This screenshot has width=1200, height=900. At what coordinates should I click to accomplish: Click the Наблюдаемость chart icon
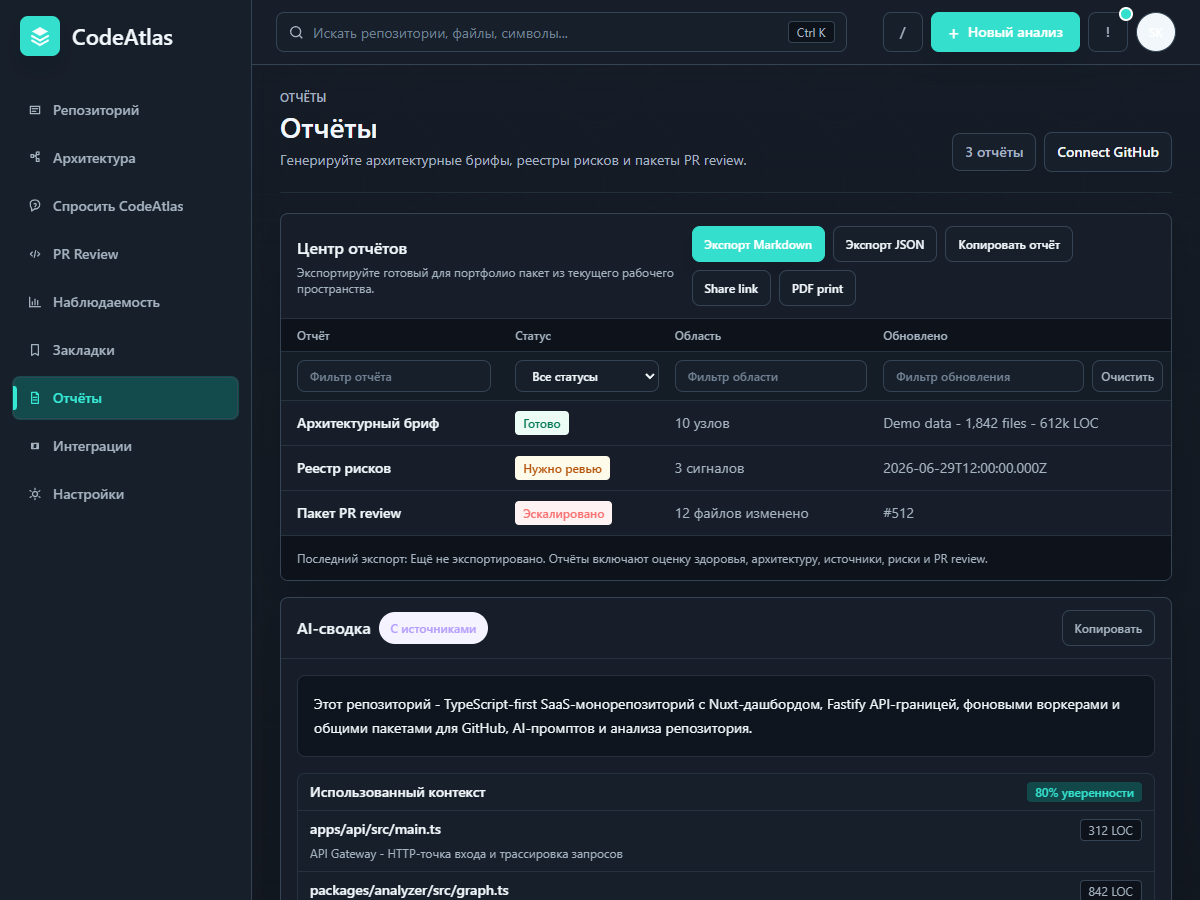(35, 302)
